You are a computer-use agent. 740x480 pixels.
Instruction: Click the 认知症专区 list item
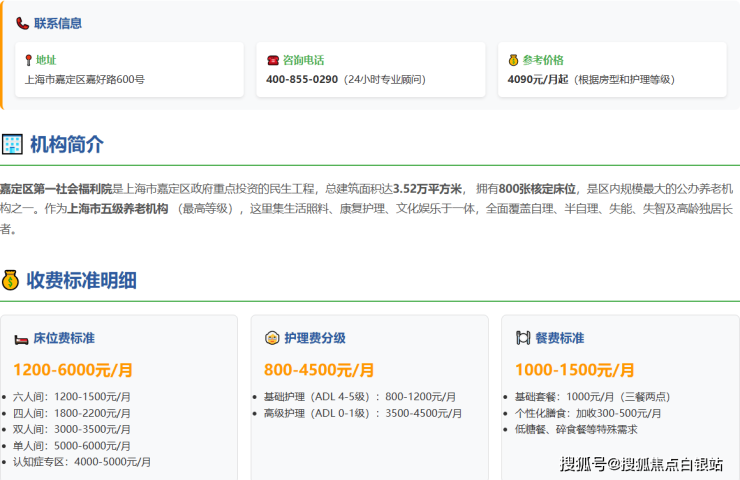coord(82,461)
